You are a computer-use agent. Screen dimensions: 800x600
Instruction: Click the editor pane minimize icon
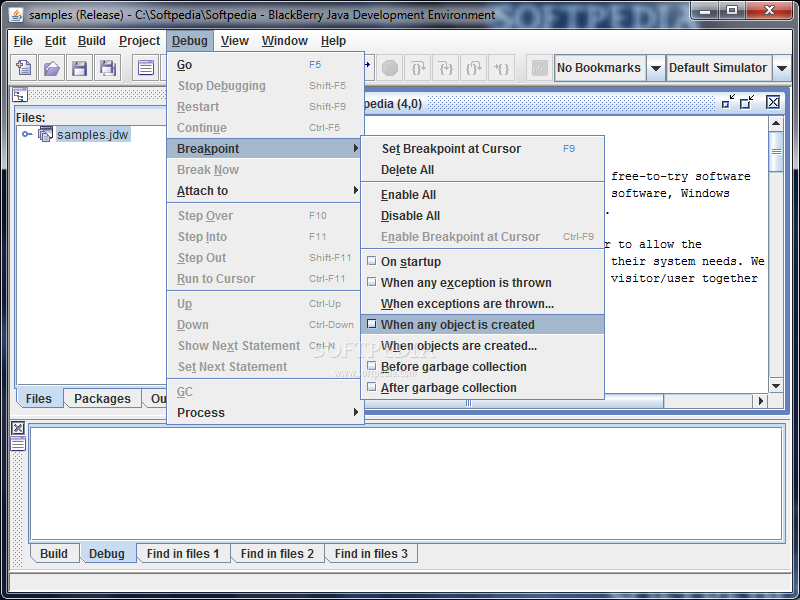click(x=728, y=103)
